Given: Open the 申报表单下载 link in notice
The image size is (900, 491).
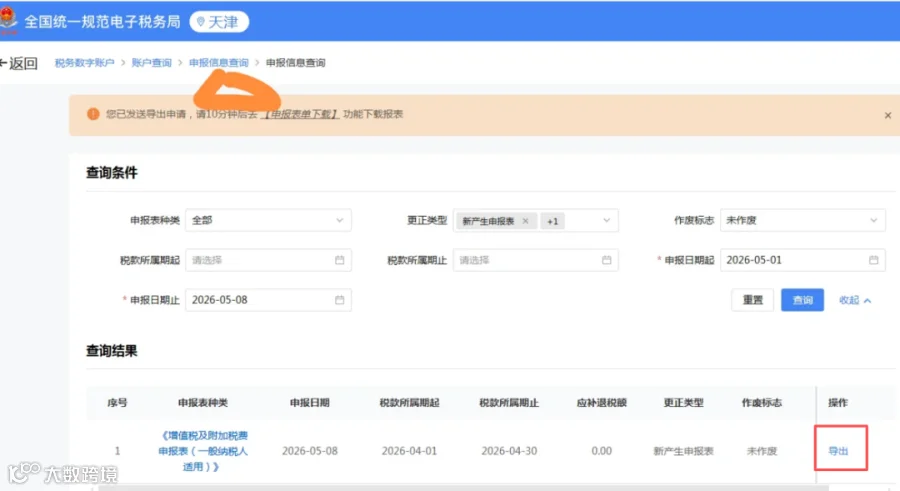Looking at the screenshot, I should pyautogui.click(x=300, y=114).
